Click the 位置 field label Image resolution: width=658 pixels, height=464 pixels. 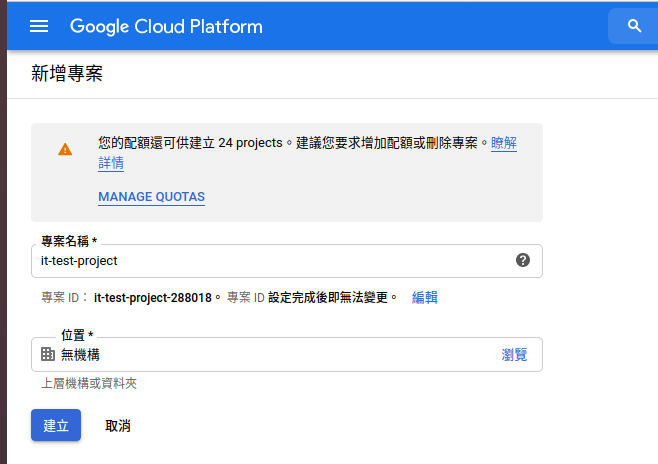pyautogui.click(x=77, y=335)
